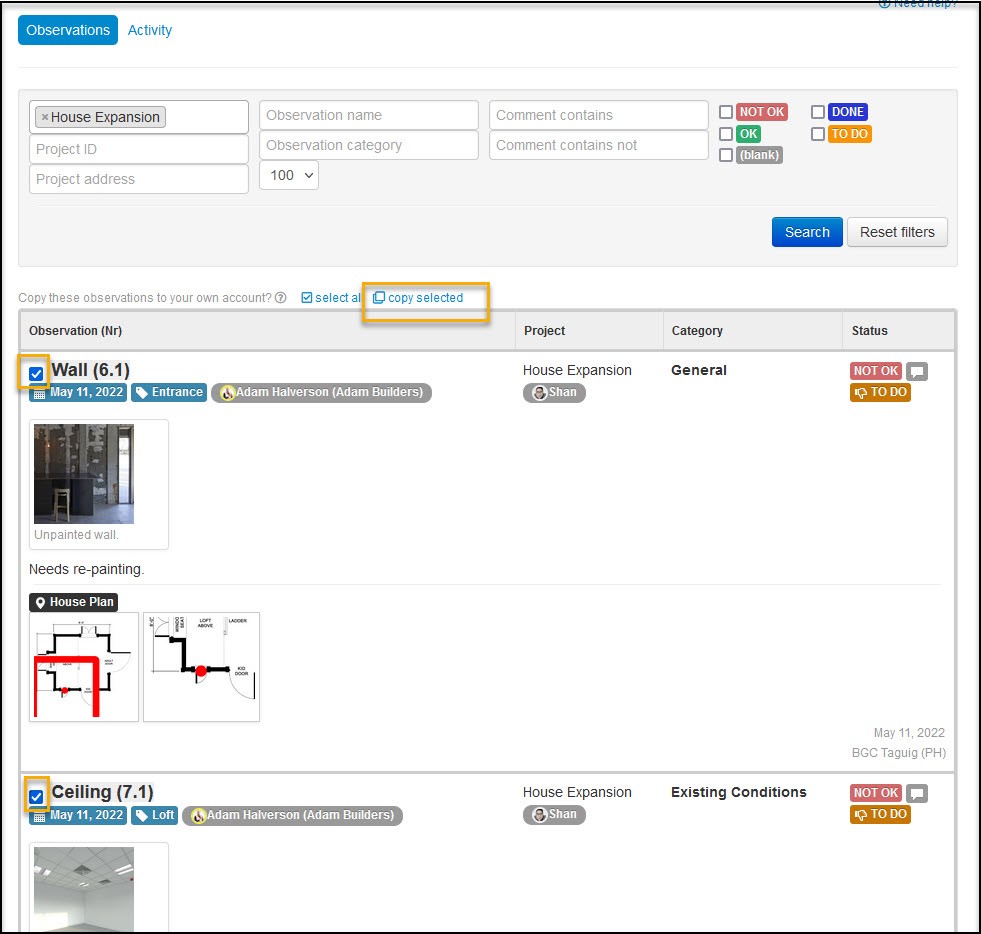Click the House Plan location pin label

(x=74, y=602)
